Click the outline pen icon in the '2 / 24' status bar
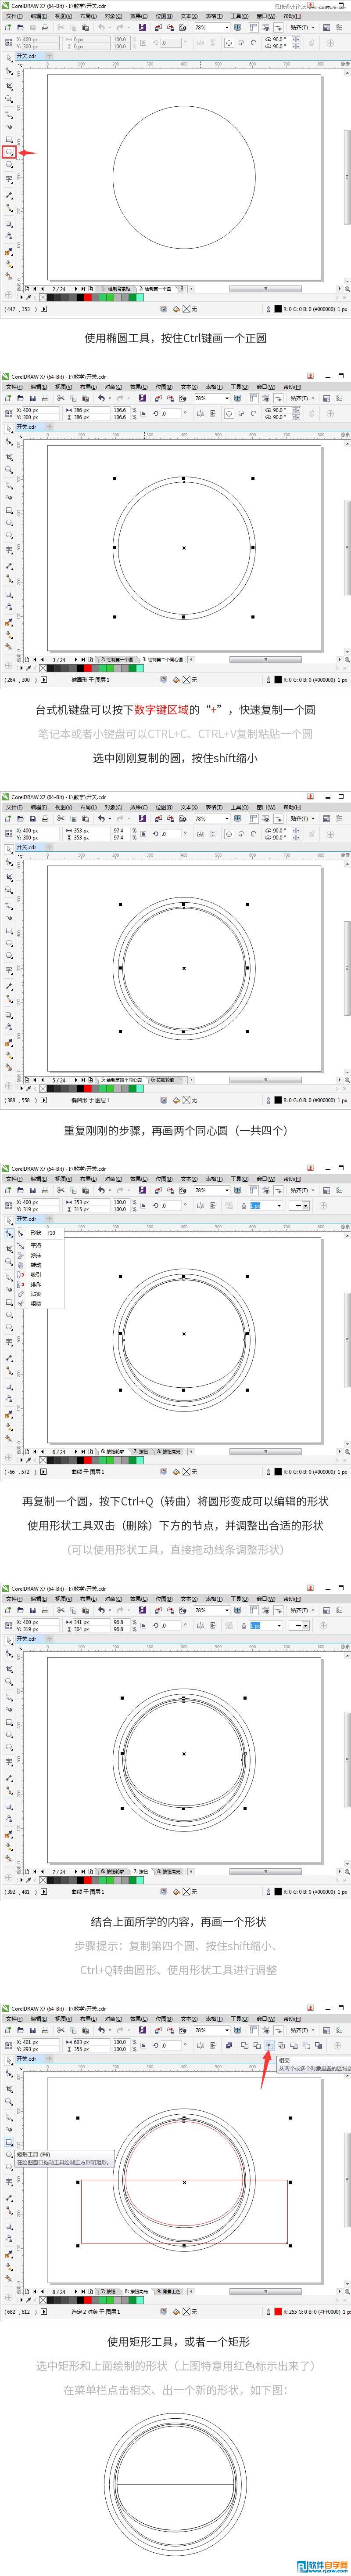Viewport: 351px width, 2576px height. pyautogui.click(x=267, y=309)
